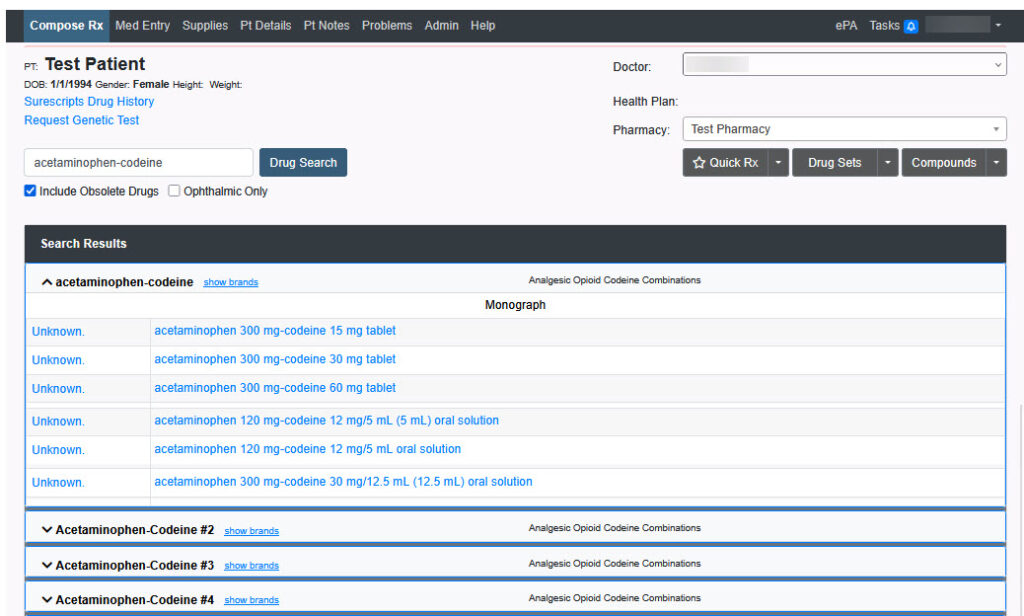Viewport: 1024px width, 616px height.
Task: Open the Quick Rx dropdown arrow
Action: (x=779, y=163)
